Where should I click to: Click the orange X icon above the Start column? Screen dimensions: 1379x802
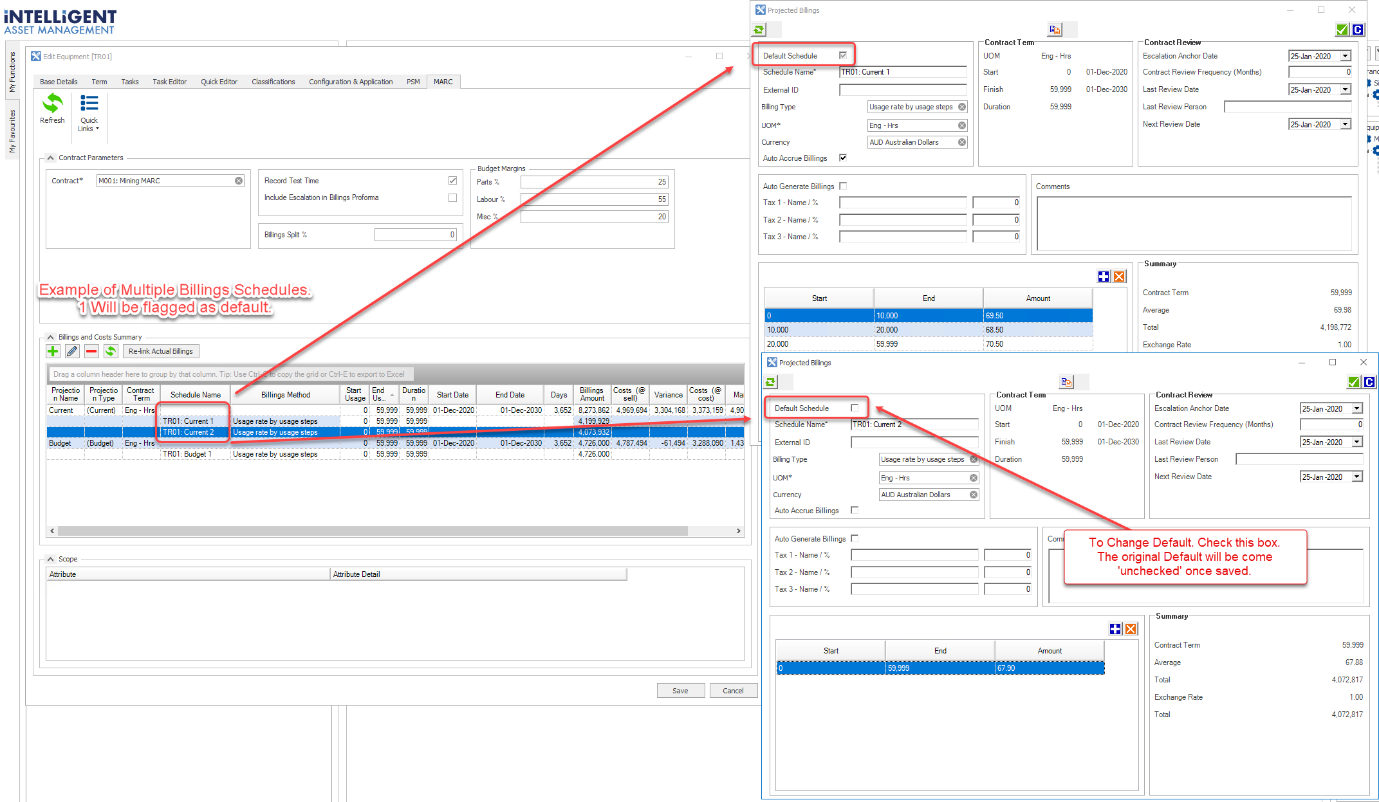(1119, 275)
